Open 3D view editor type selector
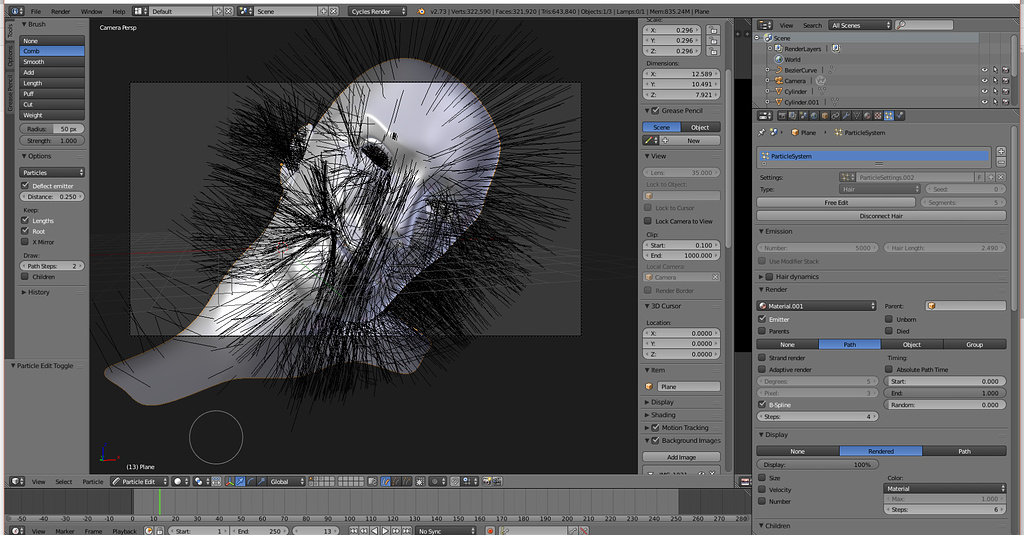This screenshot has height=535, width=1024. (16, 481)
